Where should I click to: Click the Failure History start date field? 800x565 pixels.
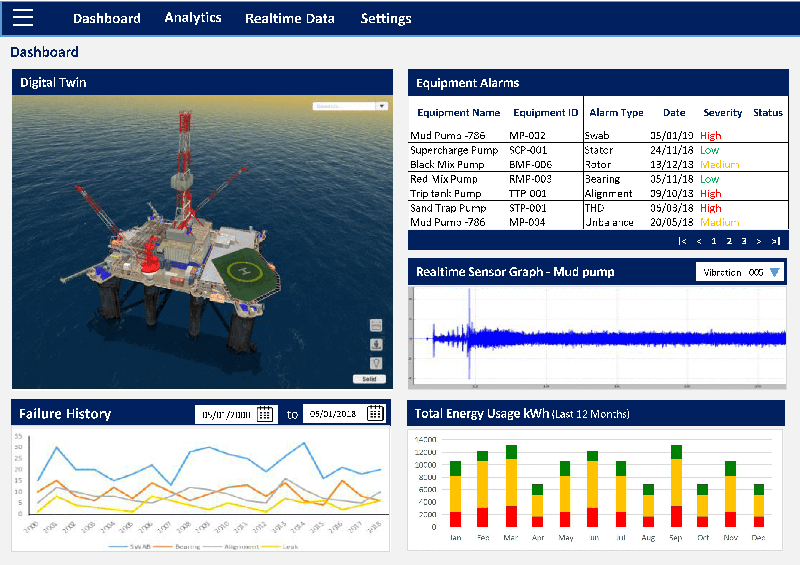(227, 414)
